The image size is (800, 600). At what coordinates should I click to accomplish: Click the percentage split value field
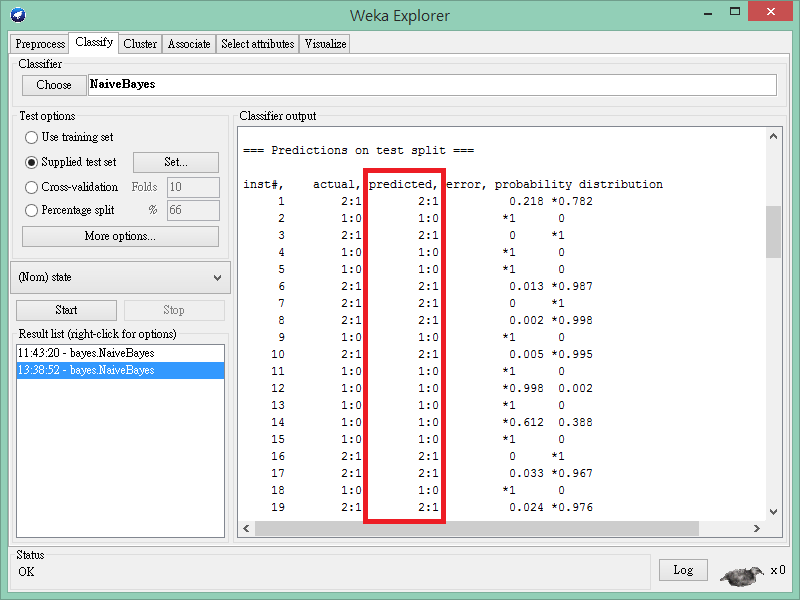pos(193,210)
